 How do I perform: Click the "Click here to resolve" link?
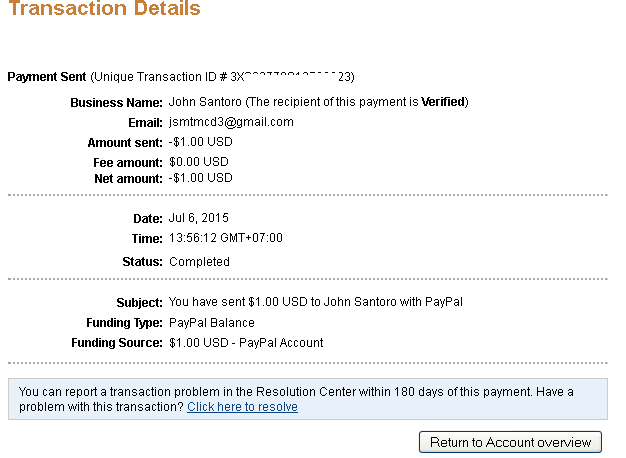242,407
